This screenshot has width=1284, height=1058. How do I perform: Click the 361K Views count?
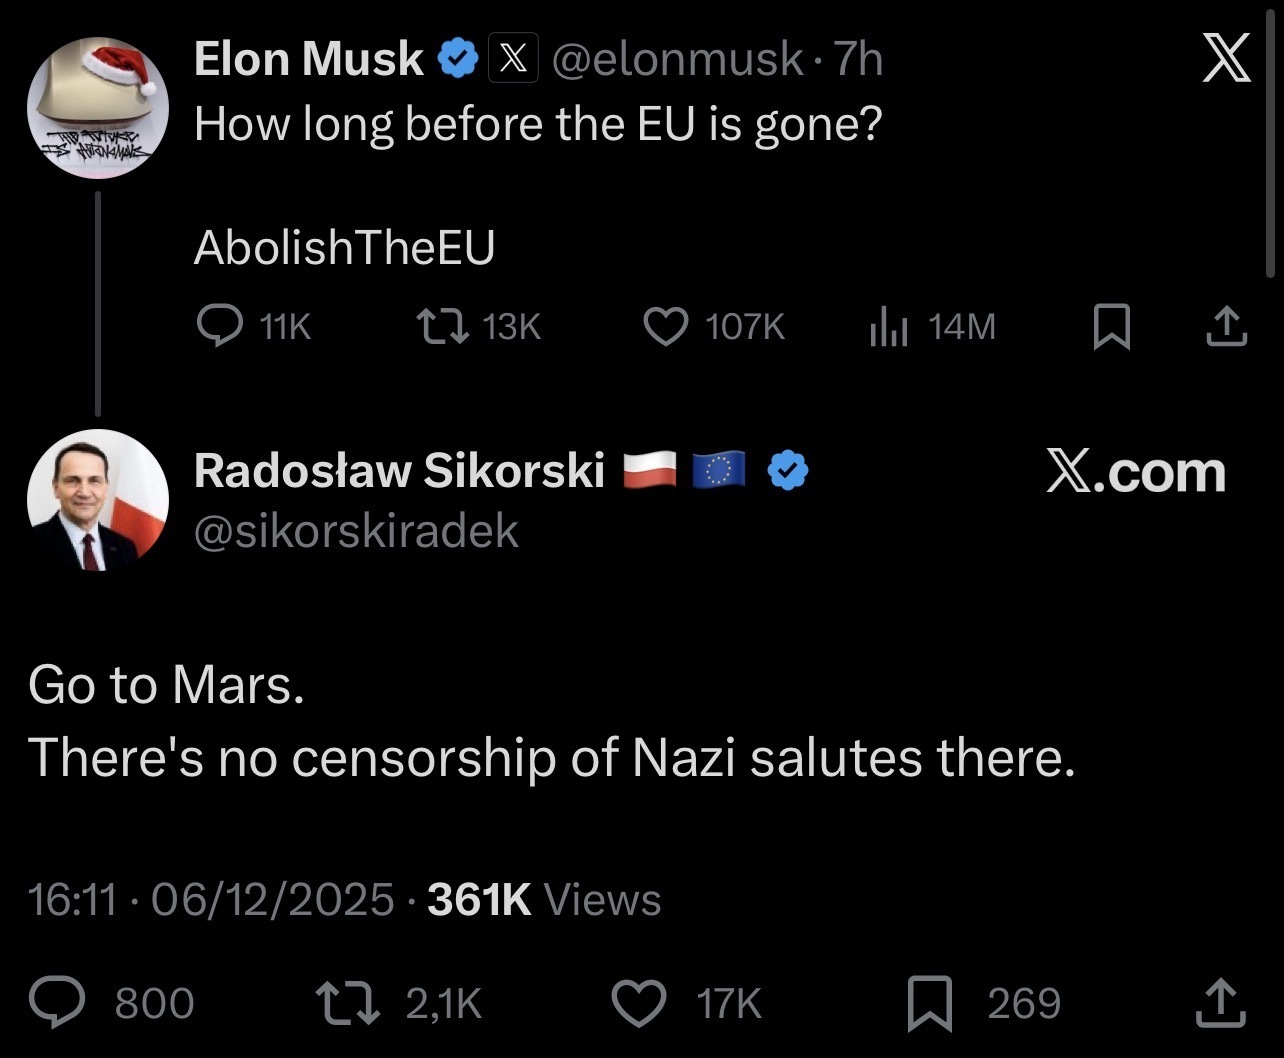point(544,900)
